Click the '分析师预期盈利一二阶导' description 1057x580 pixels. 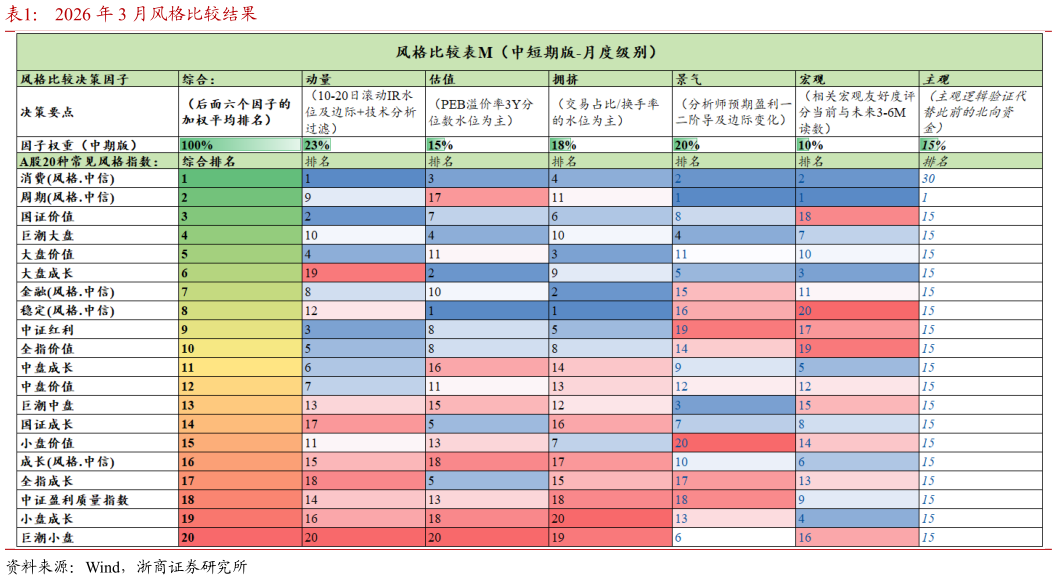[x=733, y=112]
